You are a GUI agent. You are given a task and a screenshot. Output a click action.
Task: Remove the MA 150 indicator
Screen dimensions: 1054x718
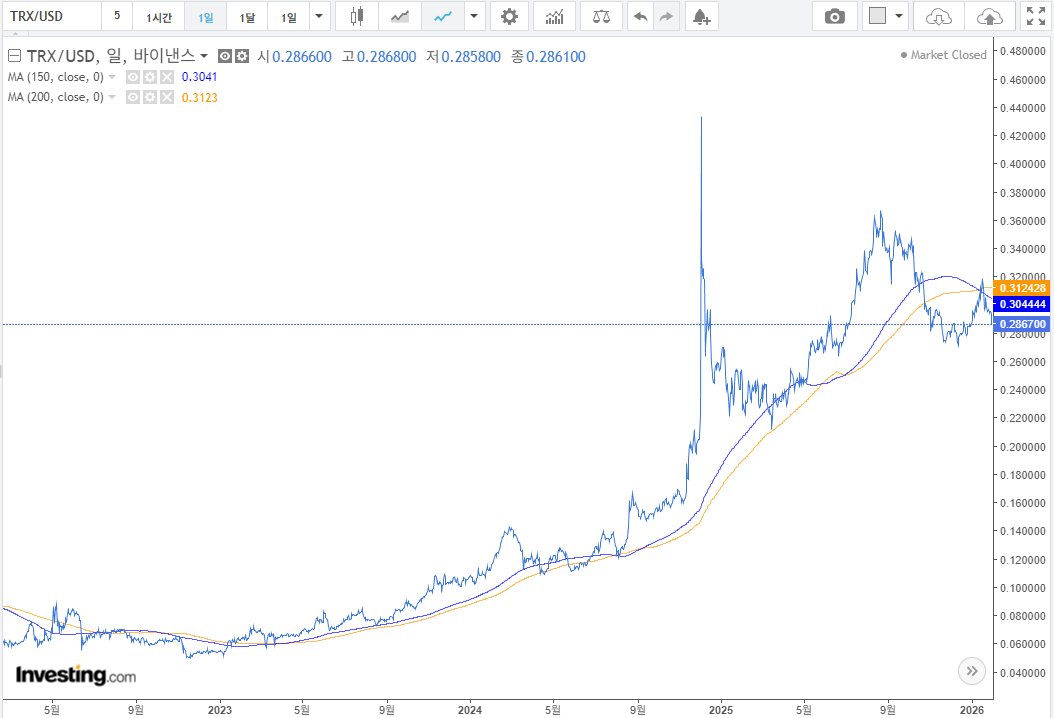pos(167,77)
